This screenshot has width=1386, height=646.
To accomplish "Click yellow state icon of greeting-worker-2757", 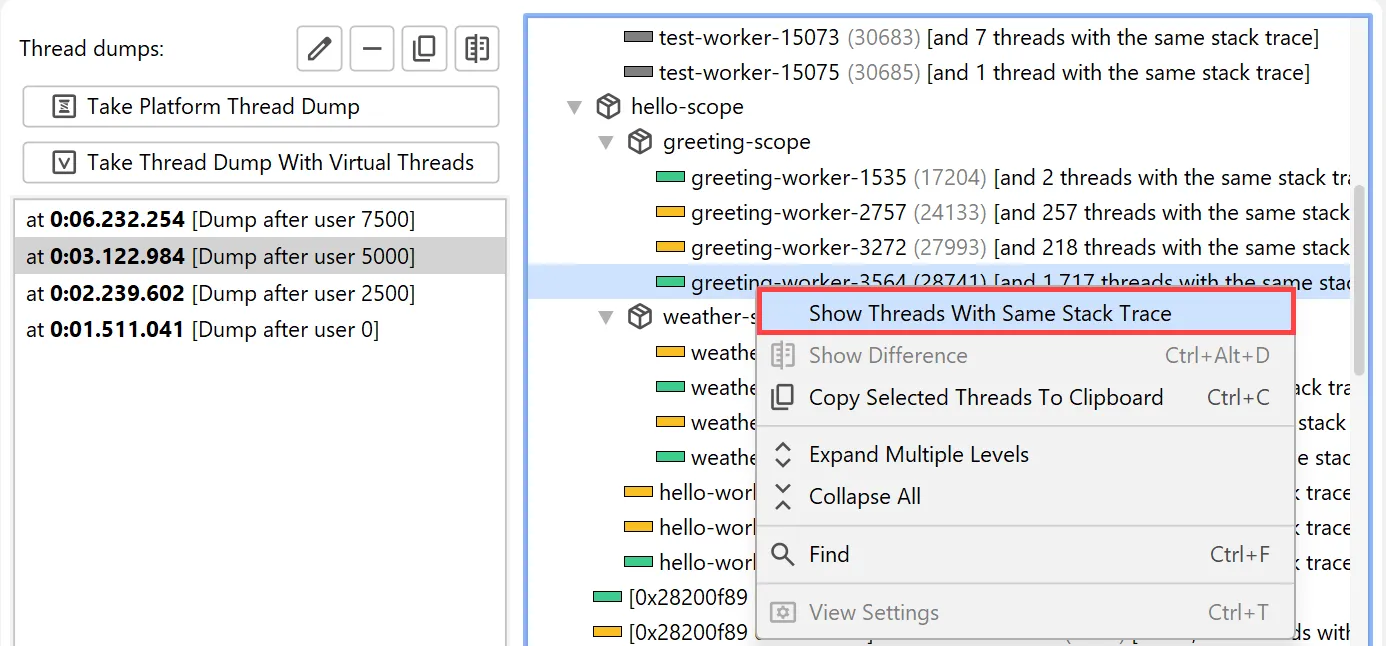I will pos(670,213).
